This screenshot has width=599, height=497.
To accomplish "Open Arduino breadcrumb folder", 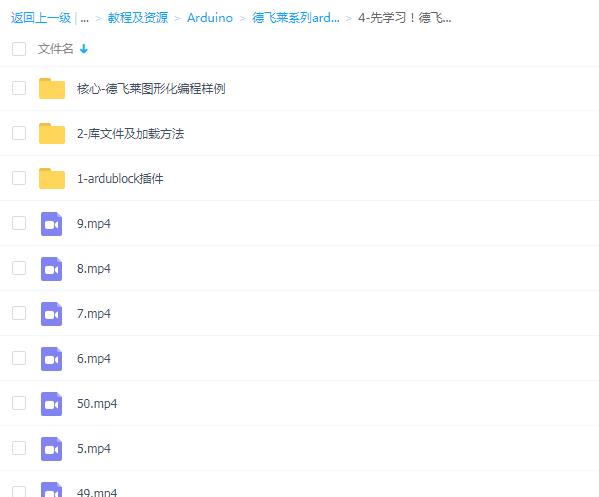I will (x=210, y=18).
